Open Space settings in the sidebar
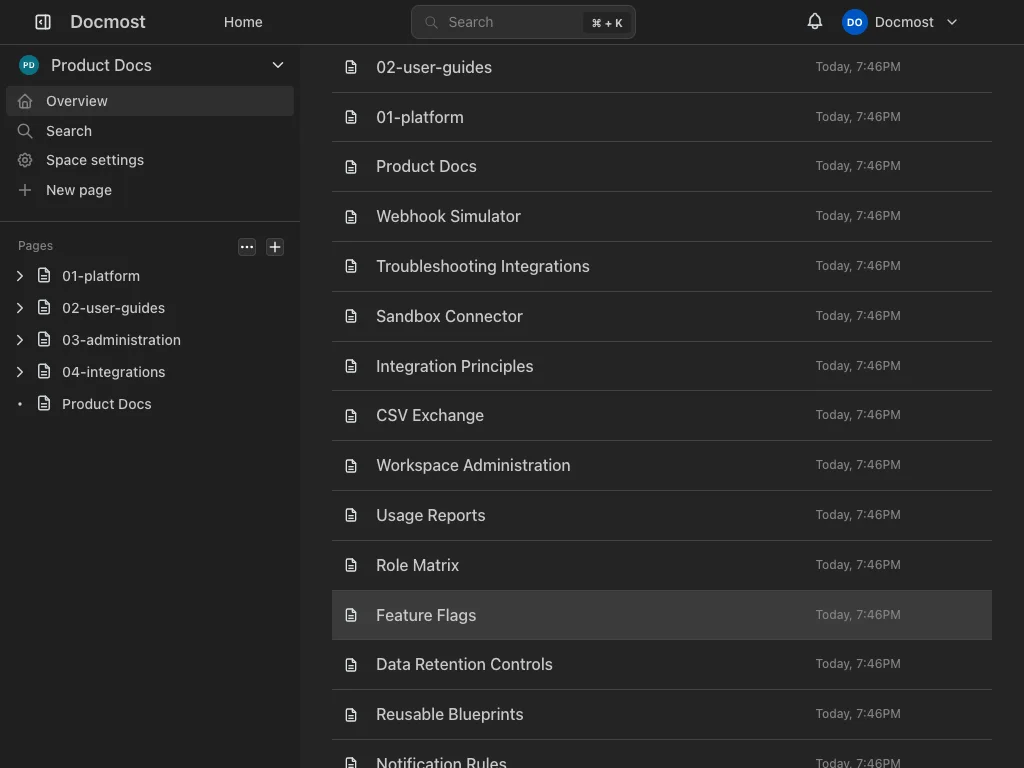 pyautogui.click(x=150, y=160)
